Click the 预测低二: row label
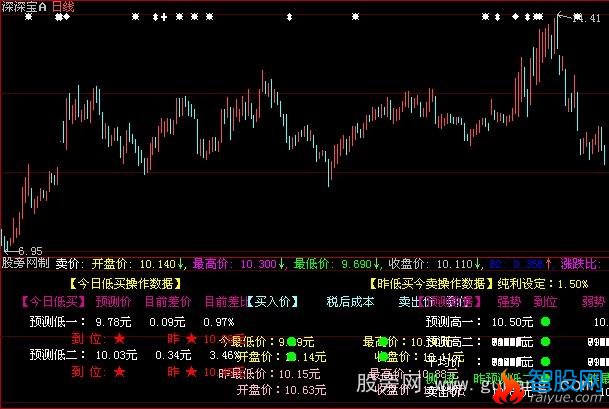The height and width of the screenshot is (409, 609). (57, 355)
